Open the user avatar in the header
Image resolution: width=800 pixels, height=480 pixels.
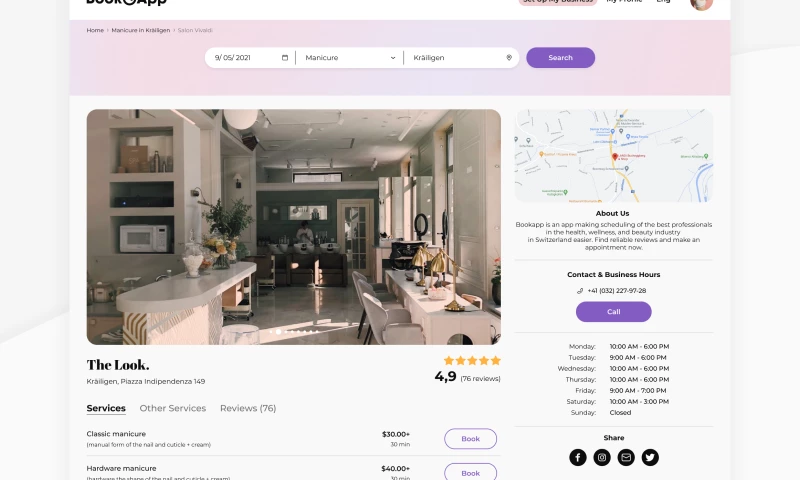701,3
